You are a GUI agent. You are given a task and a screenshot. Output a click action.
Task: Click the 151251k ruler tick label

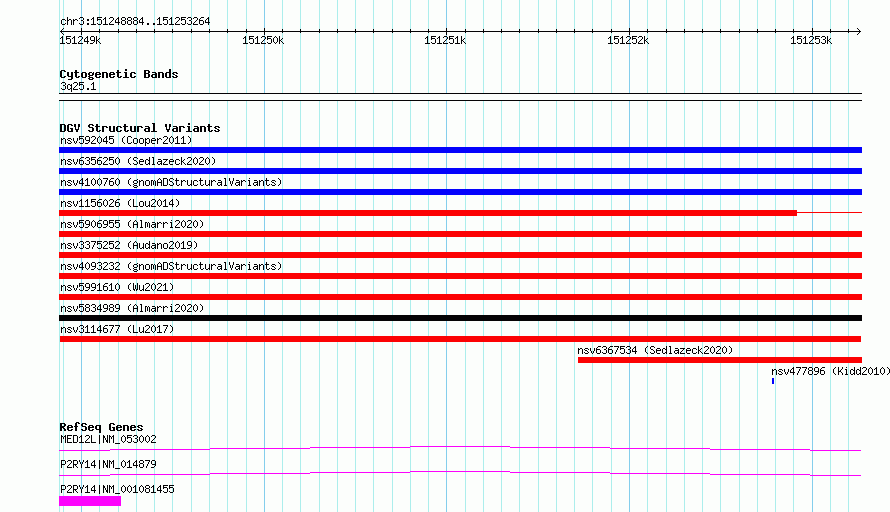click(x=445, y=40)
